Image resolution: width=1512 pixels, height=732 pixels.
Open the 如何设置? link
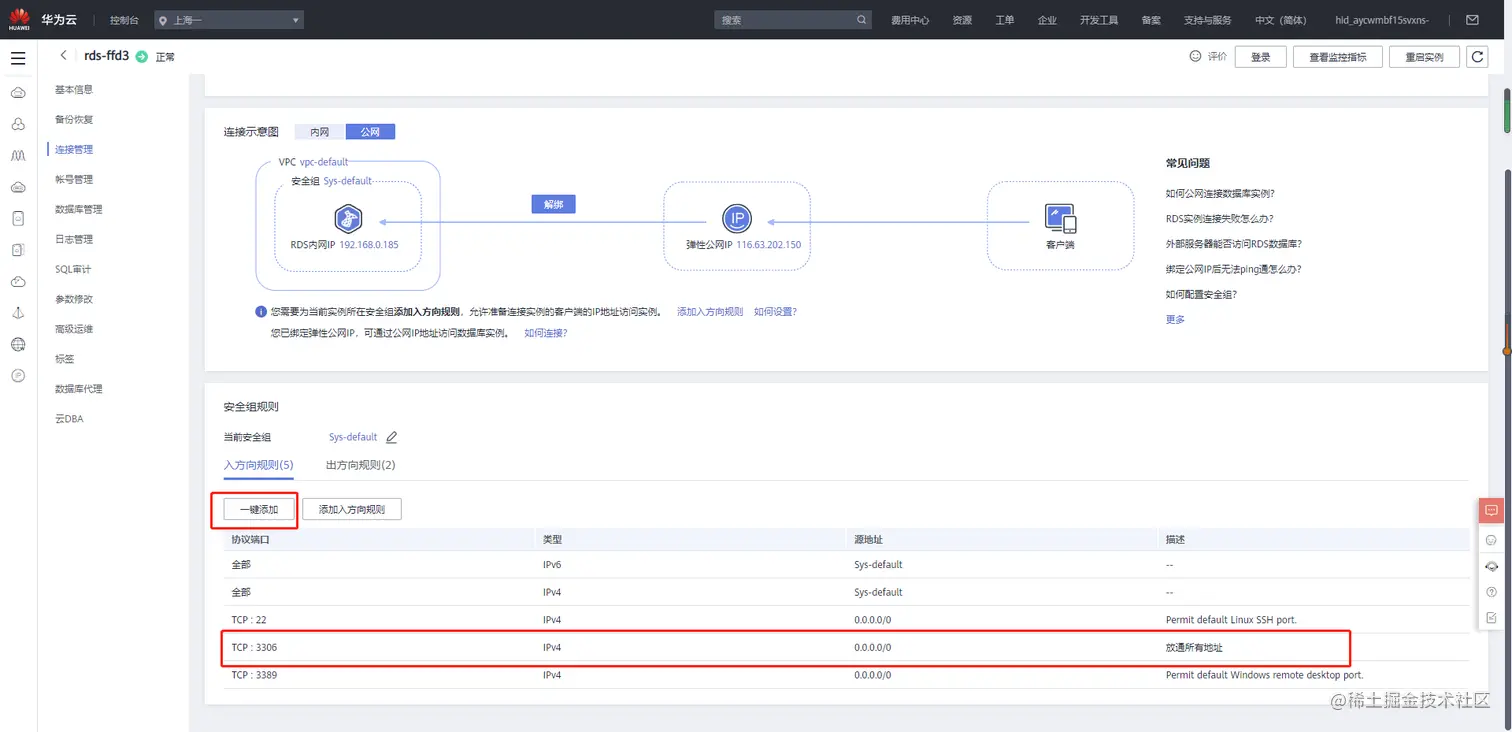[775, 312]
